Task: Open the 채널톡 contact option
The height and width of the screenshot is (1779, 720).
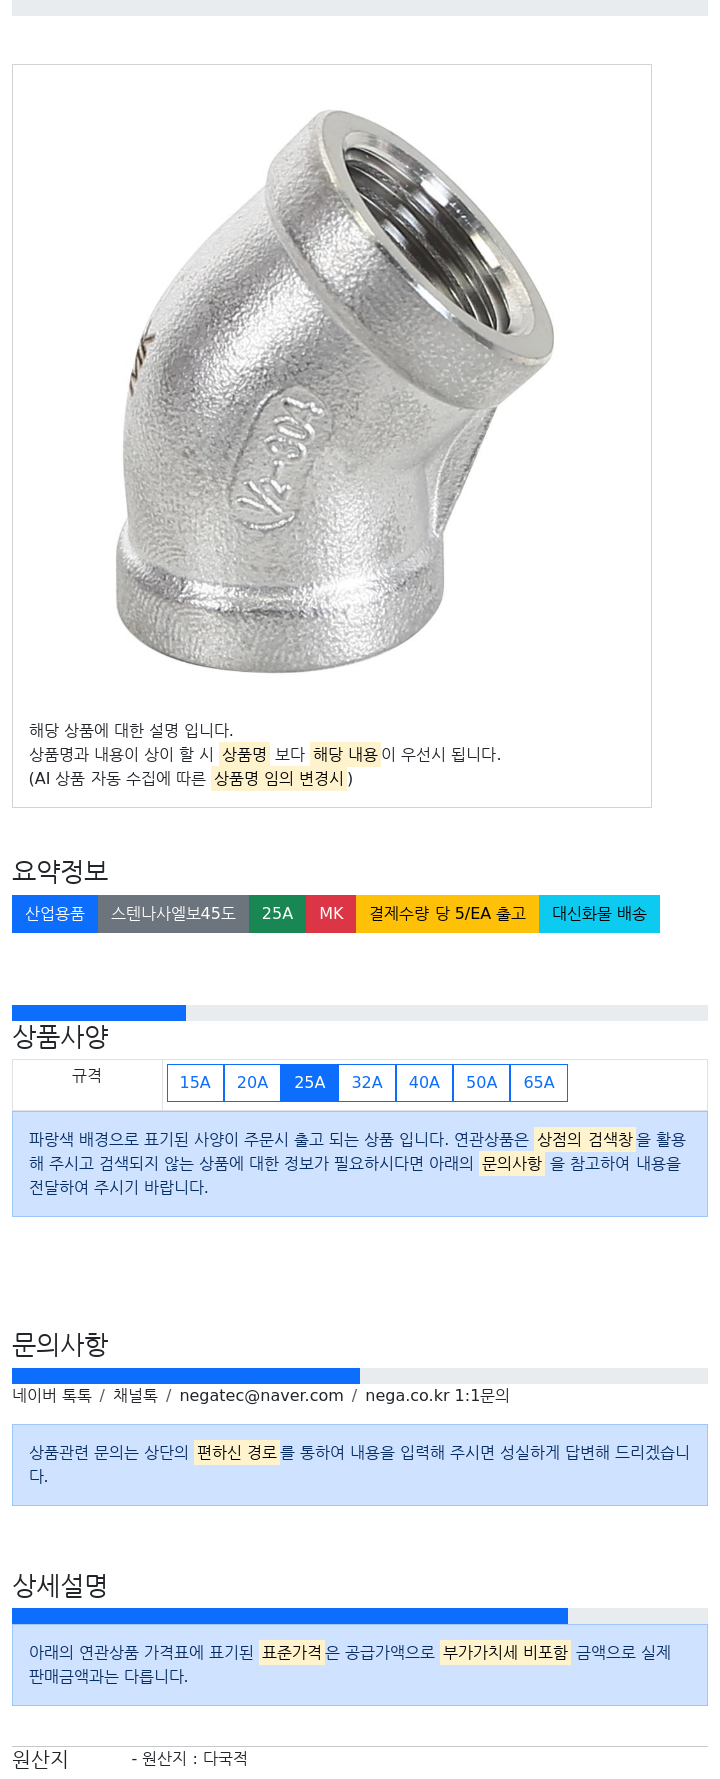Action: [135, 1396]
